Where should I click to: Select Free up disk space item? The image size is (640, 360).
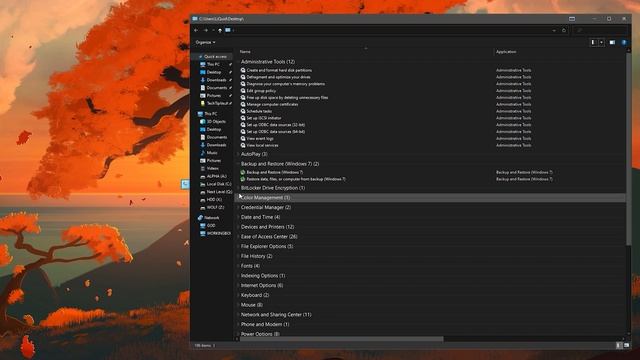287,98
